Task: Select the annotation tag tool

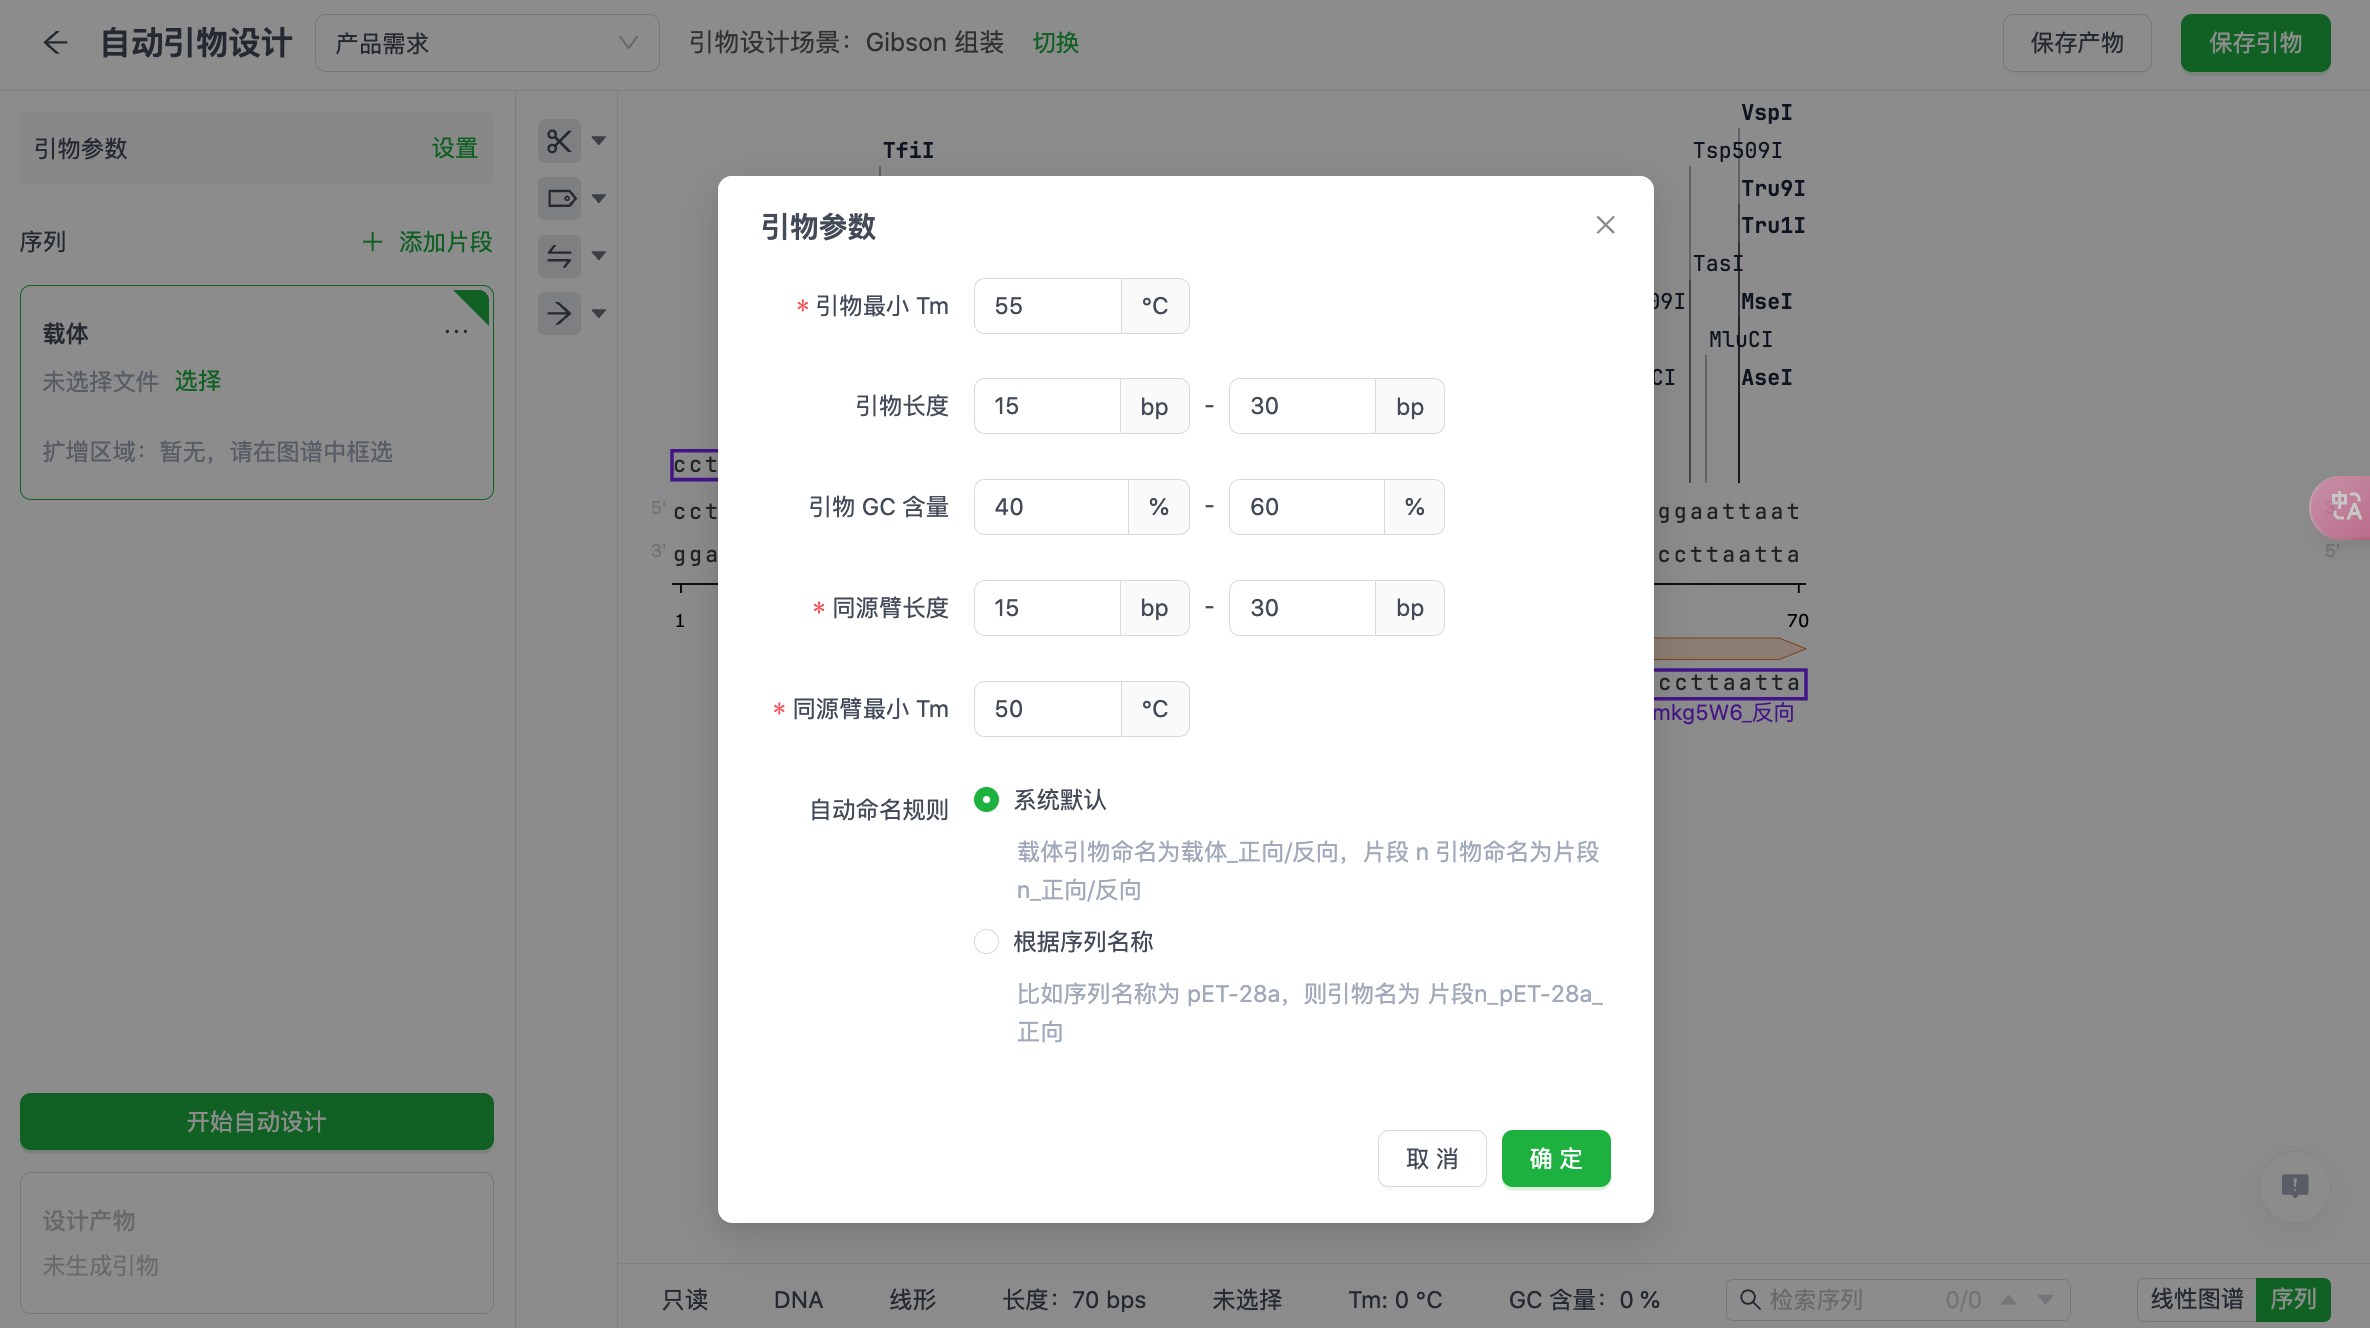Action: coord(559,198)
